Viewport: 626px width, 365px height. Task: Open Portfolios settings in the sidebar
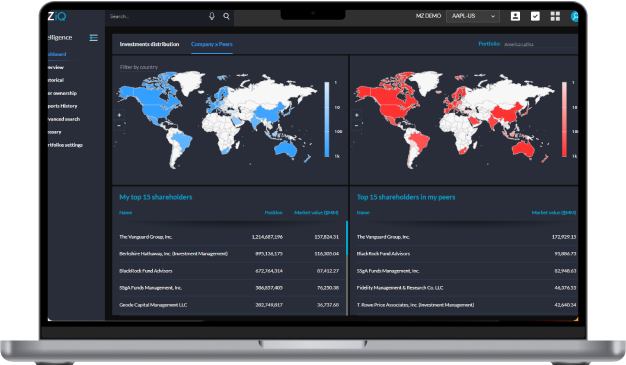point(65,145)
